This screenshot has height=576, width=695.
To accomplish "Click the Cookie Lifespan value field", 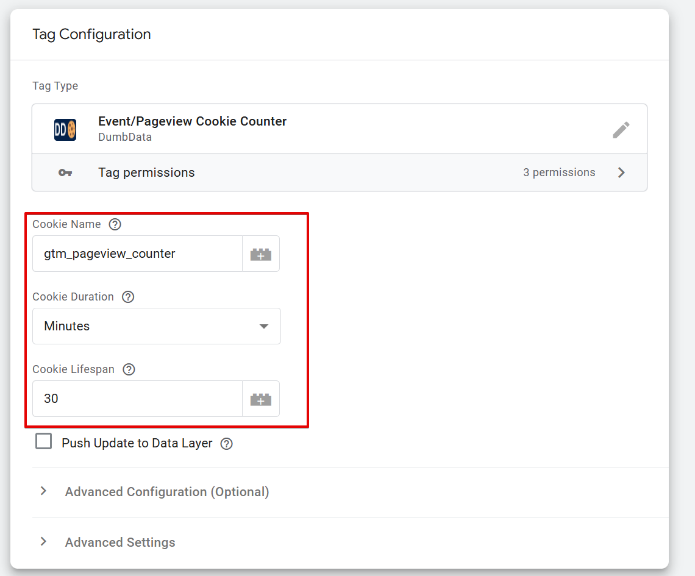I will coord(137,399).
